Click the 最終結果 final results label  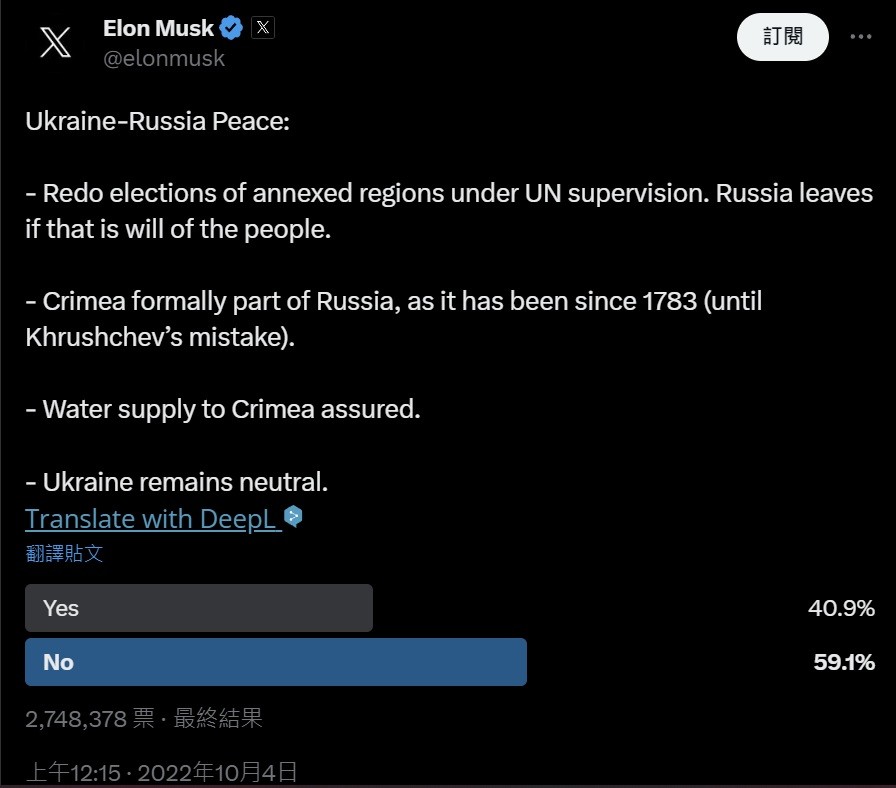pyautogui.click(x=218, y=718)
